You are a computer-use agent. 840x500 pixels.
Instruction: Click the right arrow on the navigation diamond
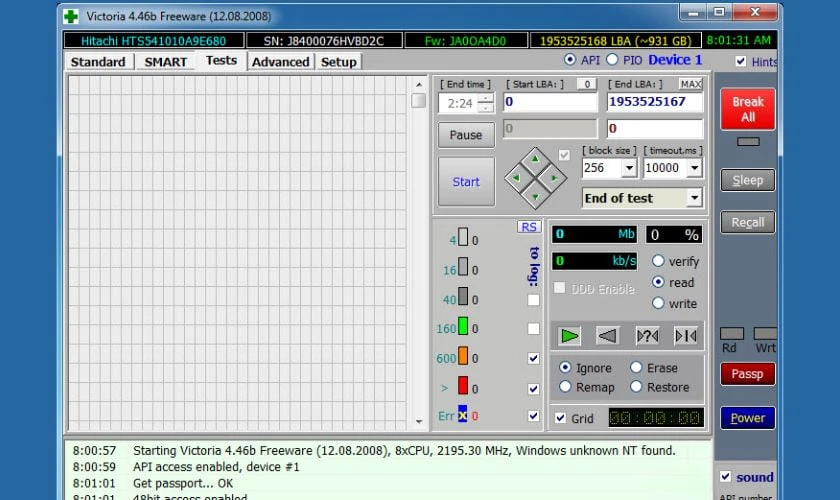point(554,178)
